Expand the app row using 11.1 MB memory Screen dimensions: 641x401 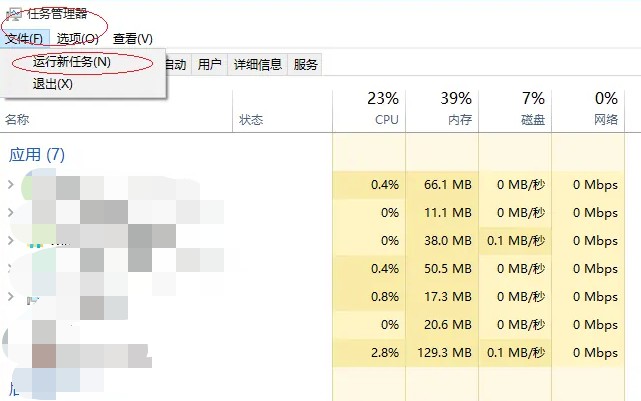click(11, 213)
